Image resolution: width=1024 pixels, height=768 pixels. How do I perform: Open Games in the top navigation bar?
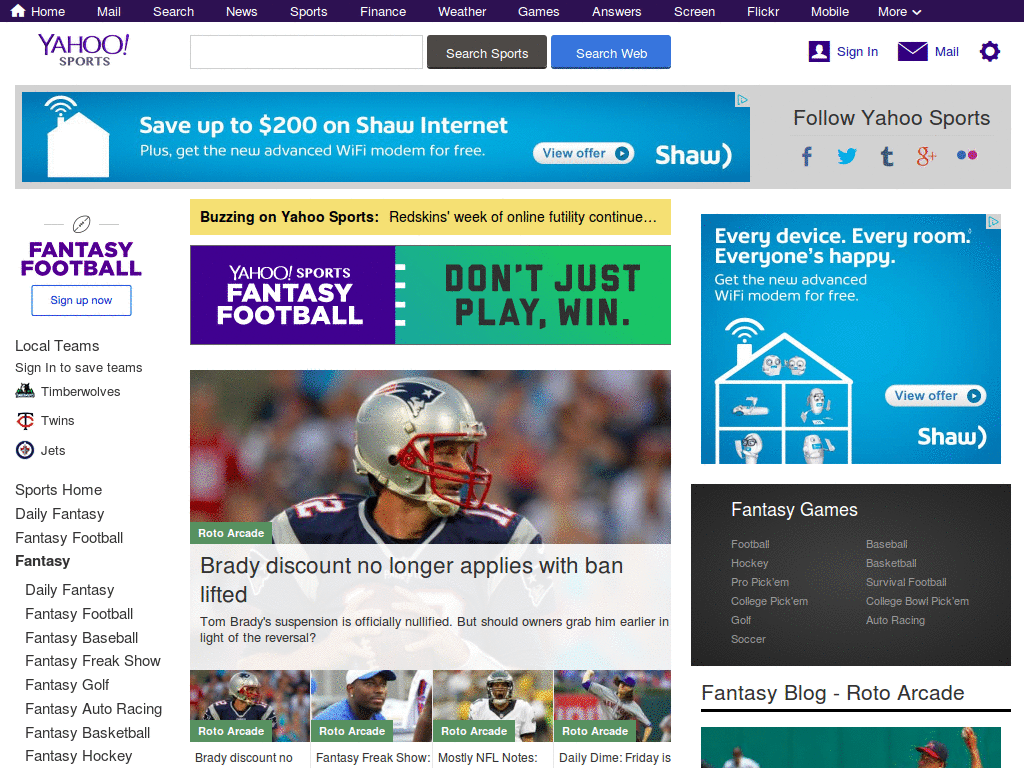(538, 12)
